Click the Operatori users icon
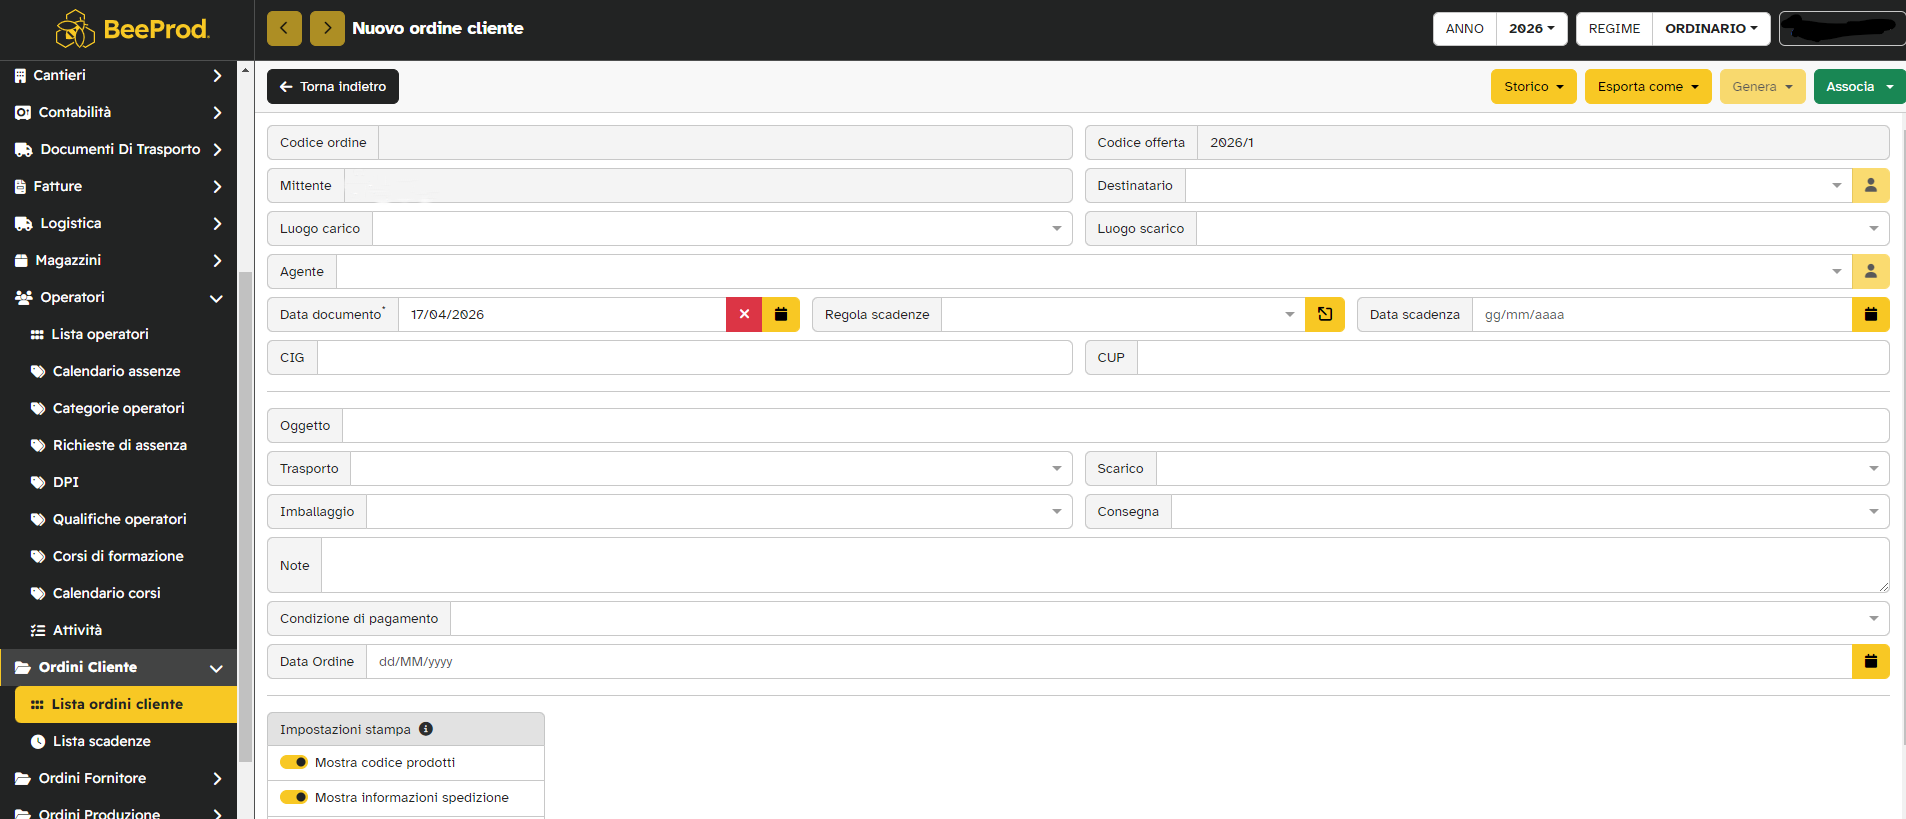 24,297
